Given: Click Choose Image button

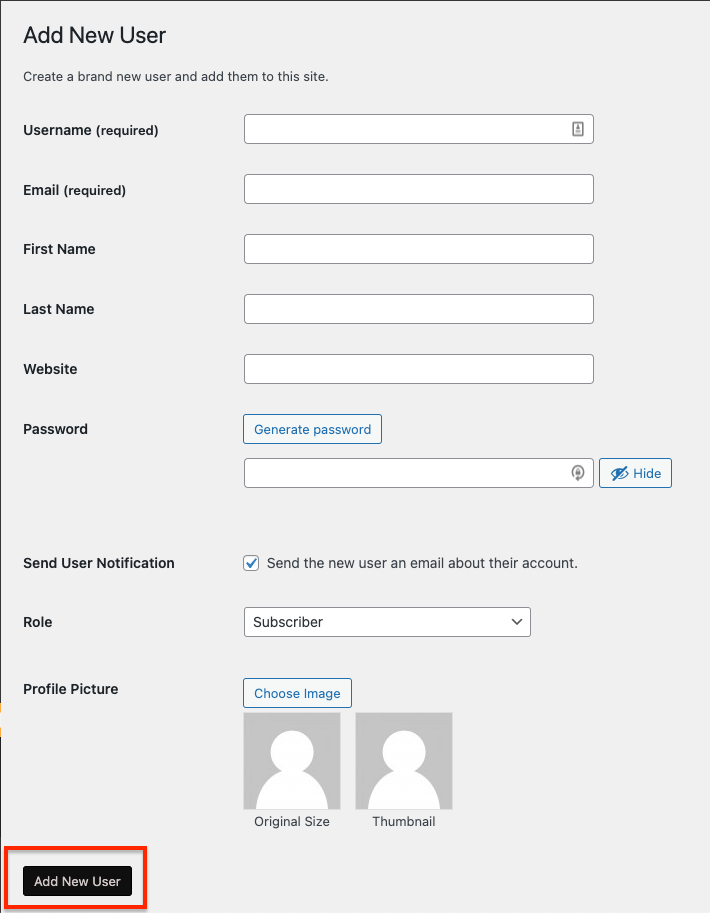Looking at the screenshot, I should (x=297, y=693).
